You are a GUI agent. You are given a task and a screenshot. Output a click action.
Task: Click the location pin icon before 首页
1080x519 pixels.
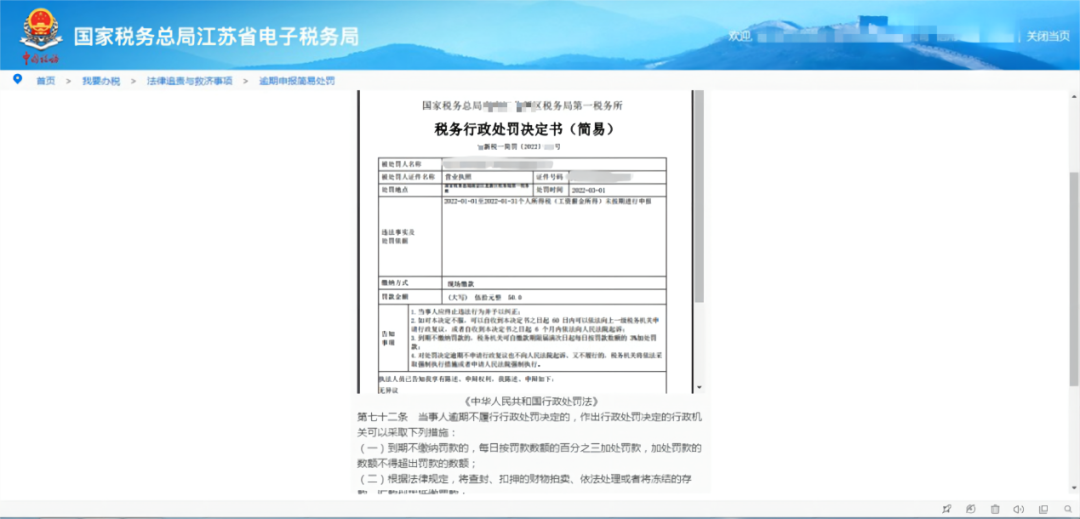[18, 79]
